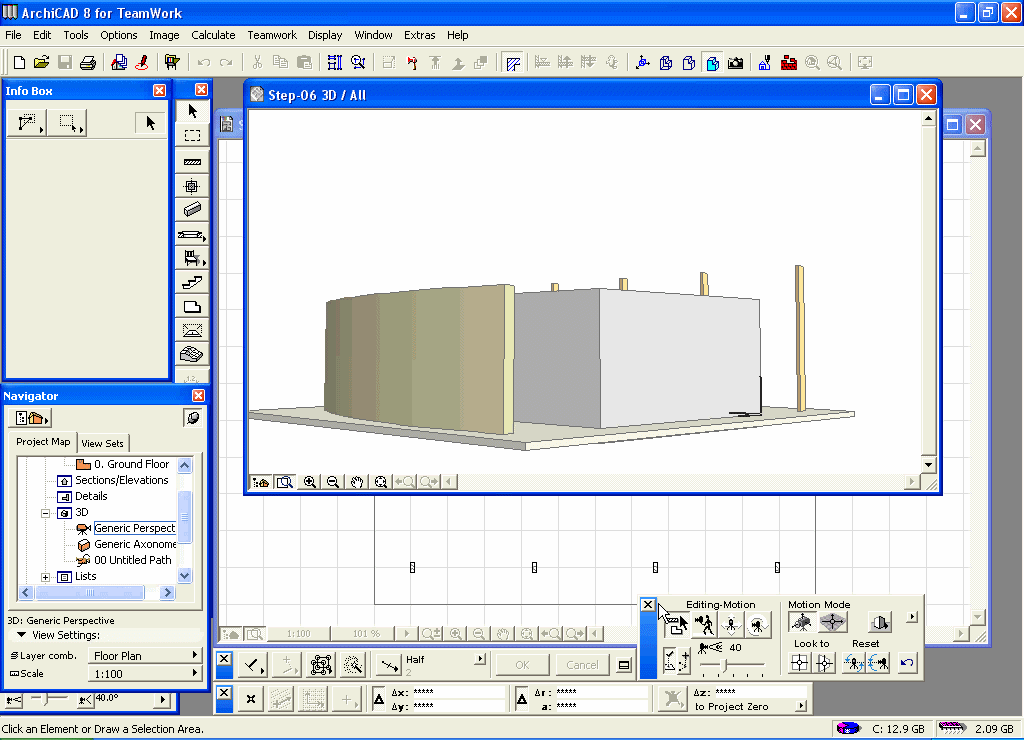Viewport: 1024px width, 740px height.
Task: Switch to the View Sets tab
Action: pyautogui.click(x=104, y=443)
